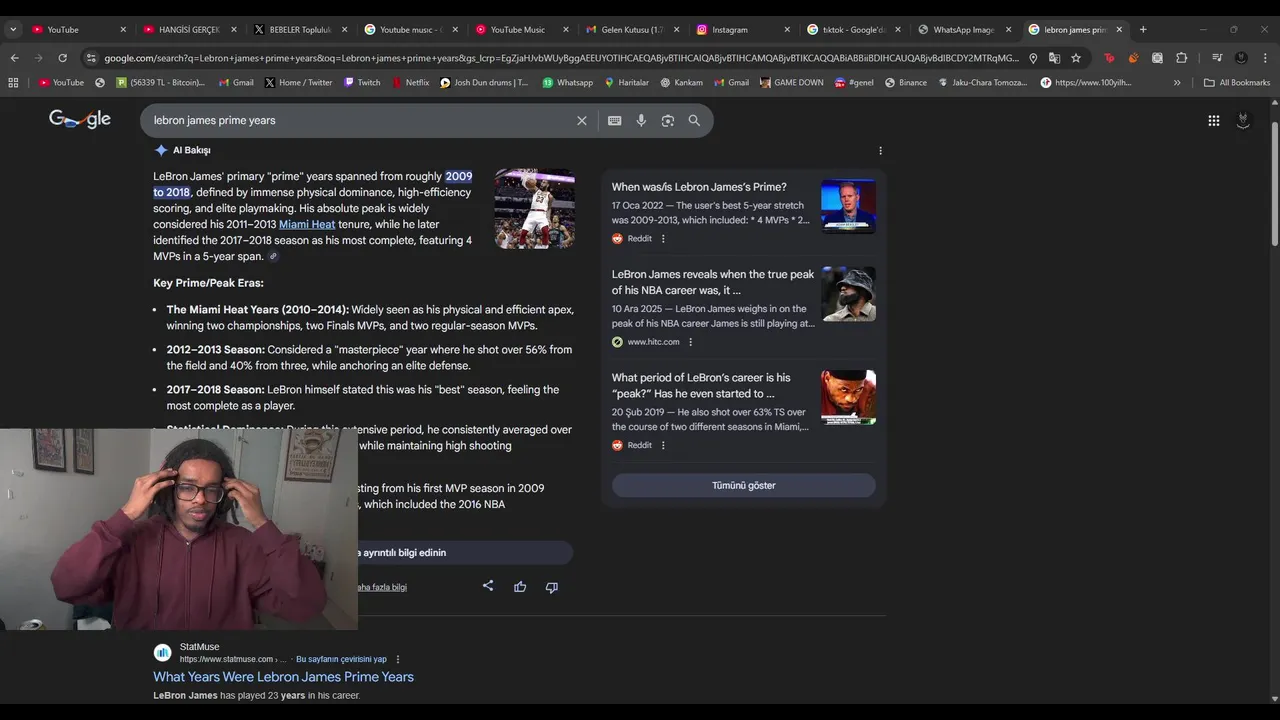The image size is (1280, 720).
Task: Open the on-screen keyboard input tool
Action: 614,120
